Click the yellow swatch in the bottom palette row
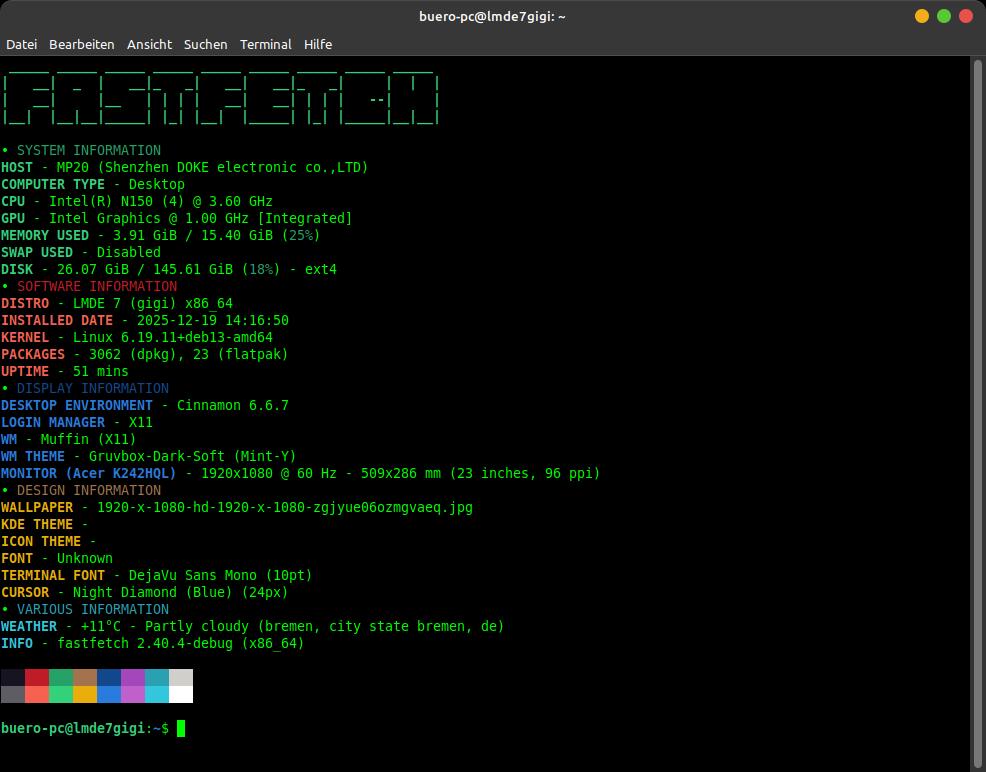 (x=85, y=694)
